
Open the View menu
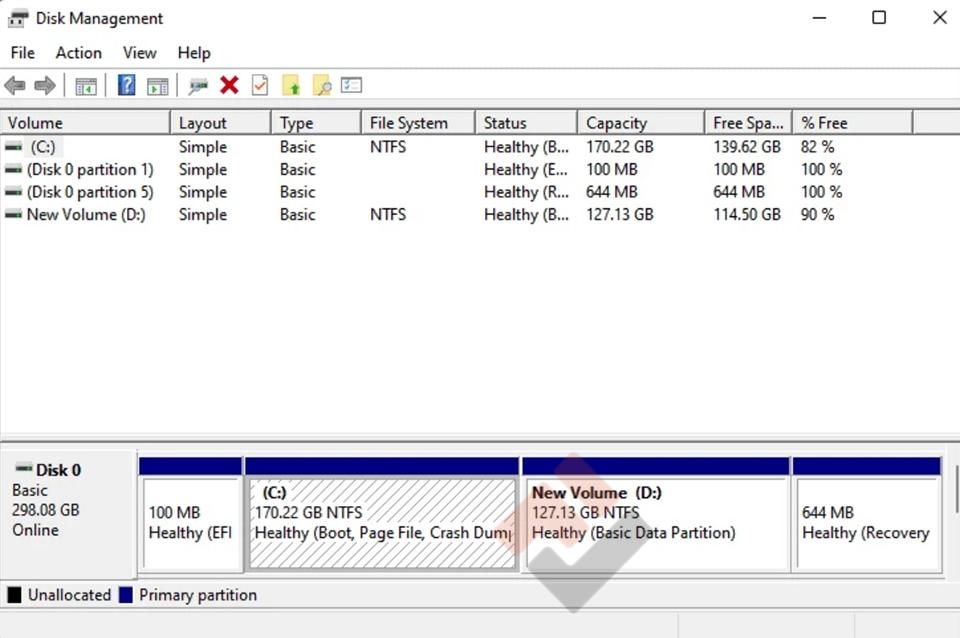[139, 53]
